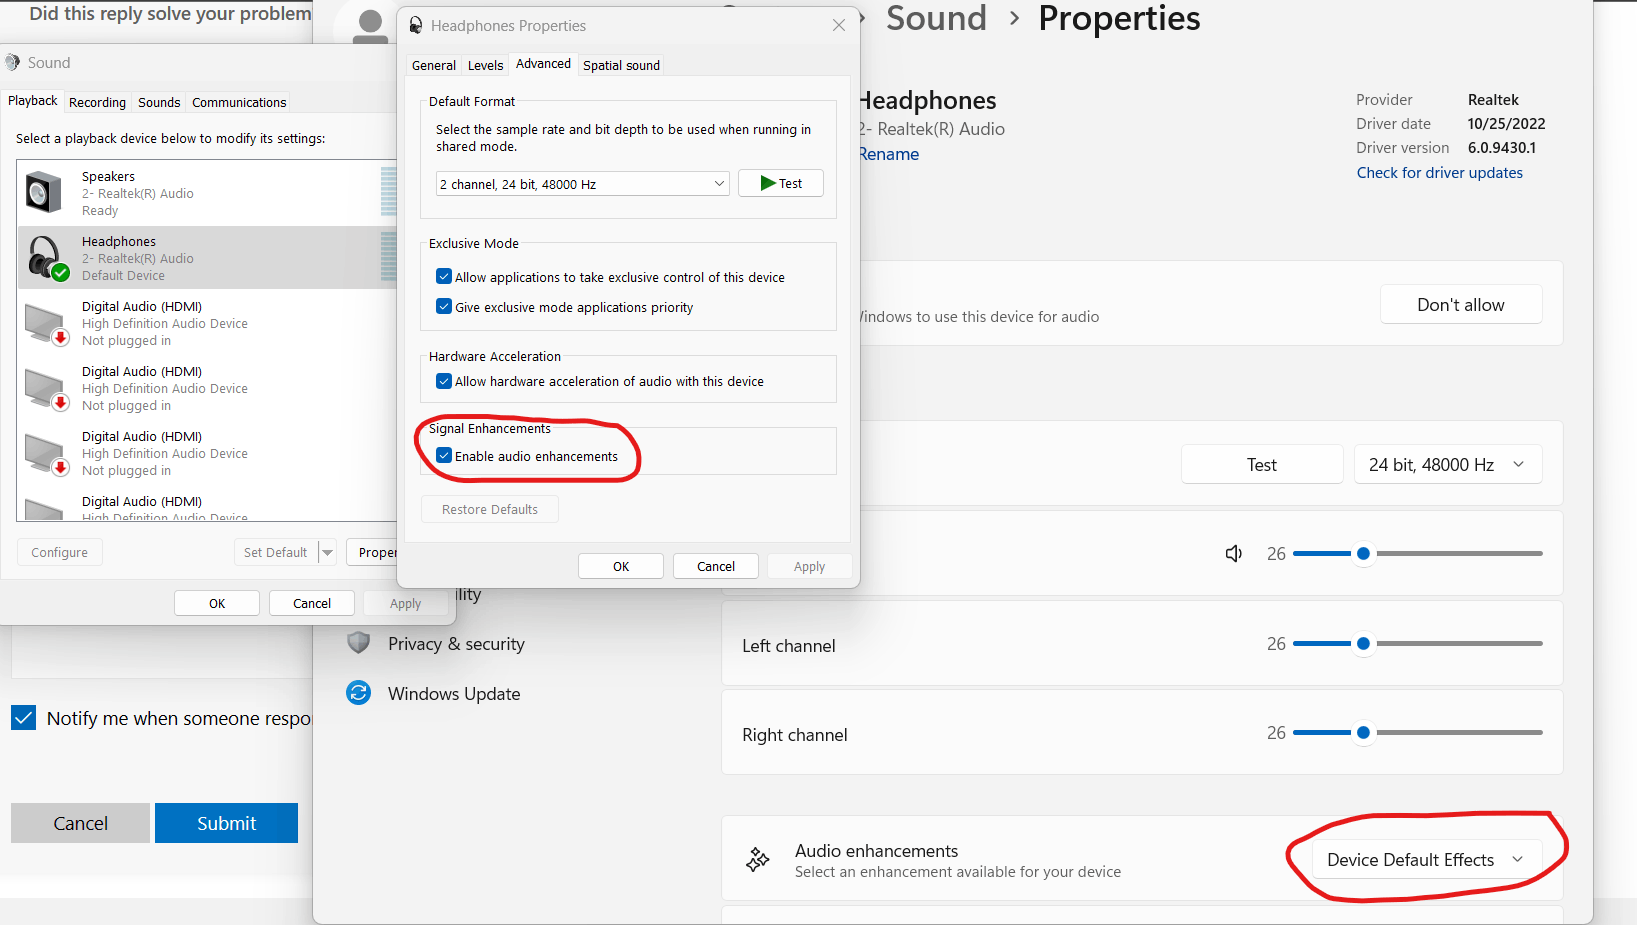The width and height of the screenshot is (1637, 925).
Task: Open the Communications tab in Sound window
Action: point(239,102)
